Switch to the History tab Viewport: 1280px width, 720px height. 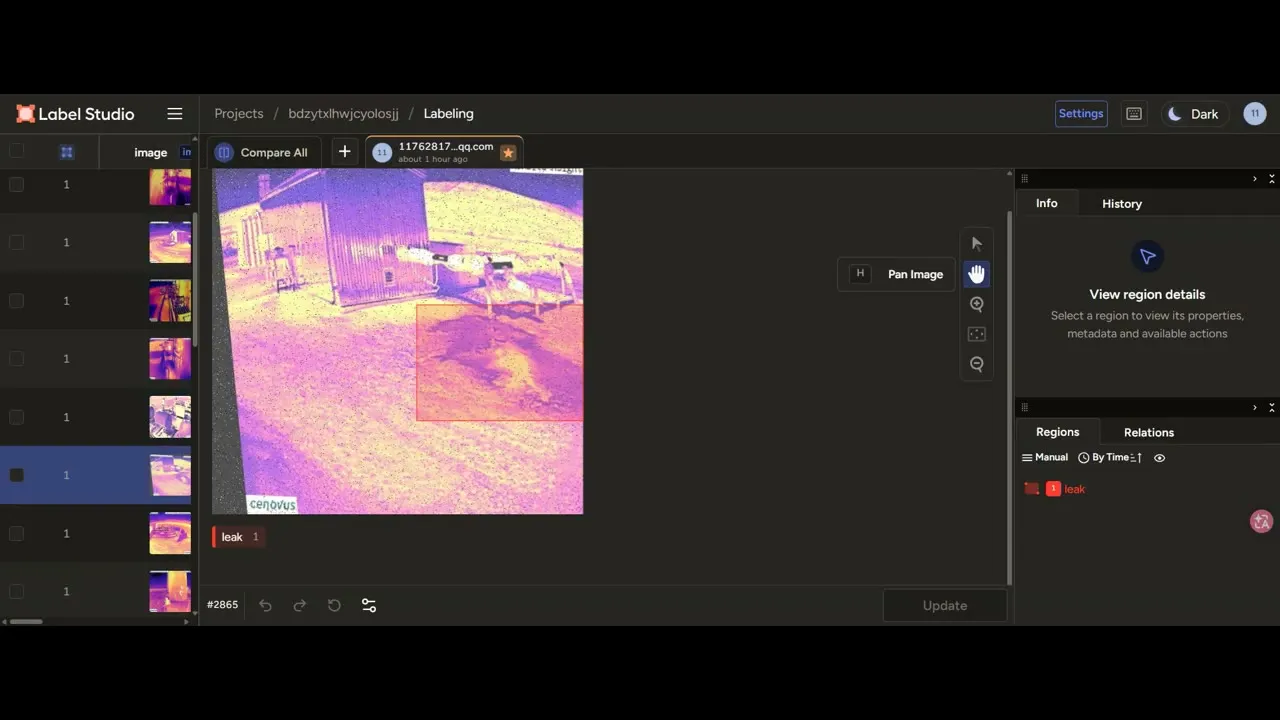click(x=1122, y=204)
